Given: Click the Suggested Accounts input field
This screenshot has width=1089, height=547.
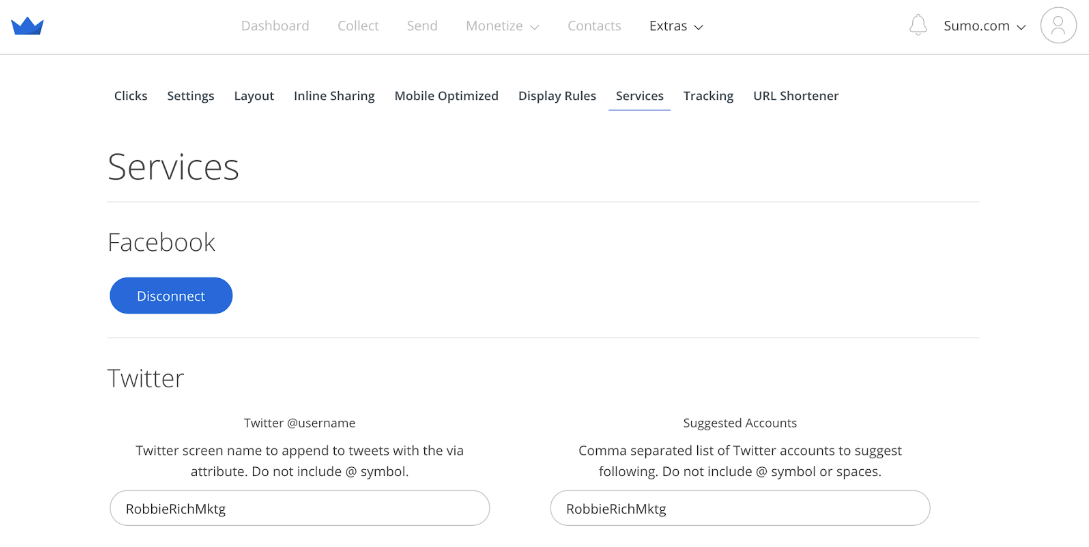Looking at the screenshot, I should tap(740, 508).
